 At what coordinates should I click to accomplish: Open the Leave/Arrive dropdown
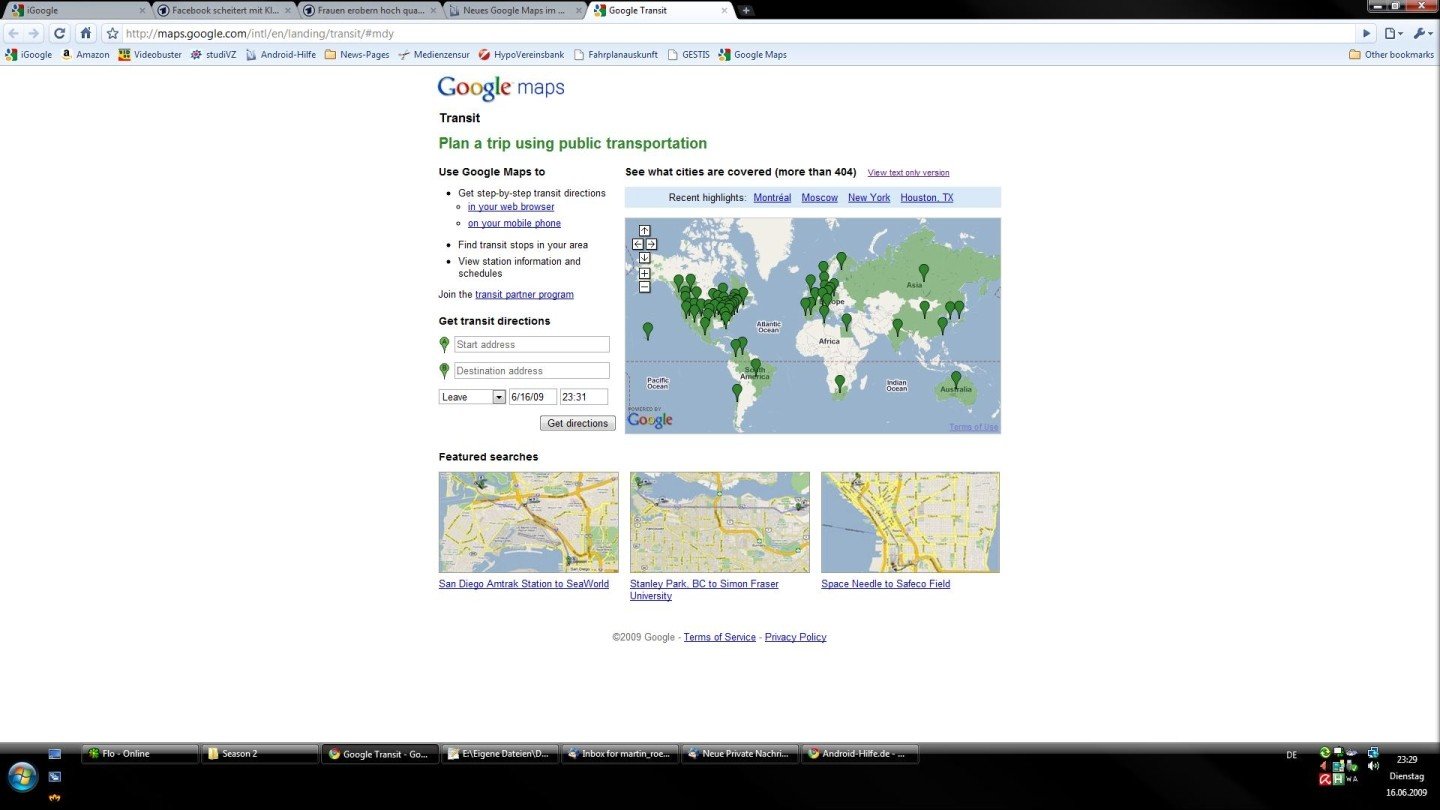click(473, 397)
